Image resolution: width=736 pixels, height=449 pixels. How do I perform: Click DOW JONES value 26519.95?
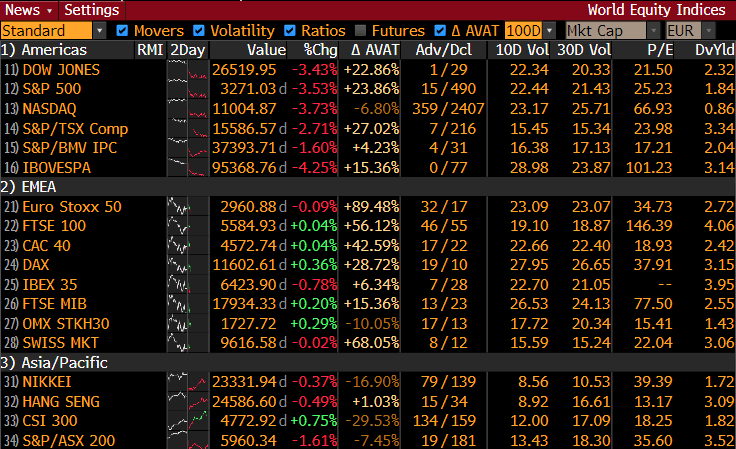(244, 70)
